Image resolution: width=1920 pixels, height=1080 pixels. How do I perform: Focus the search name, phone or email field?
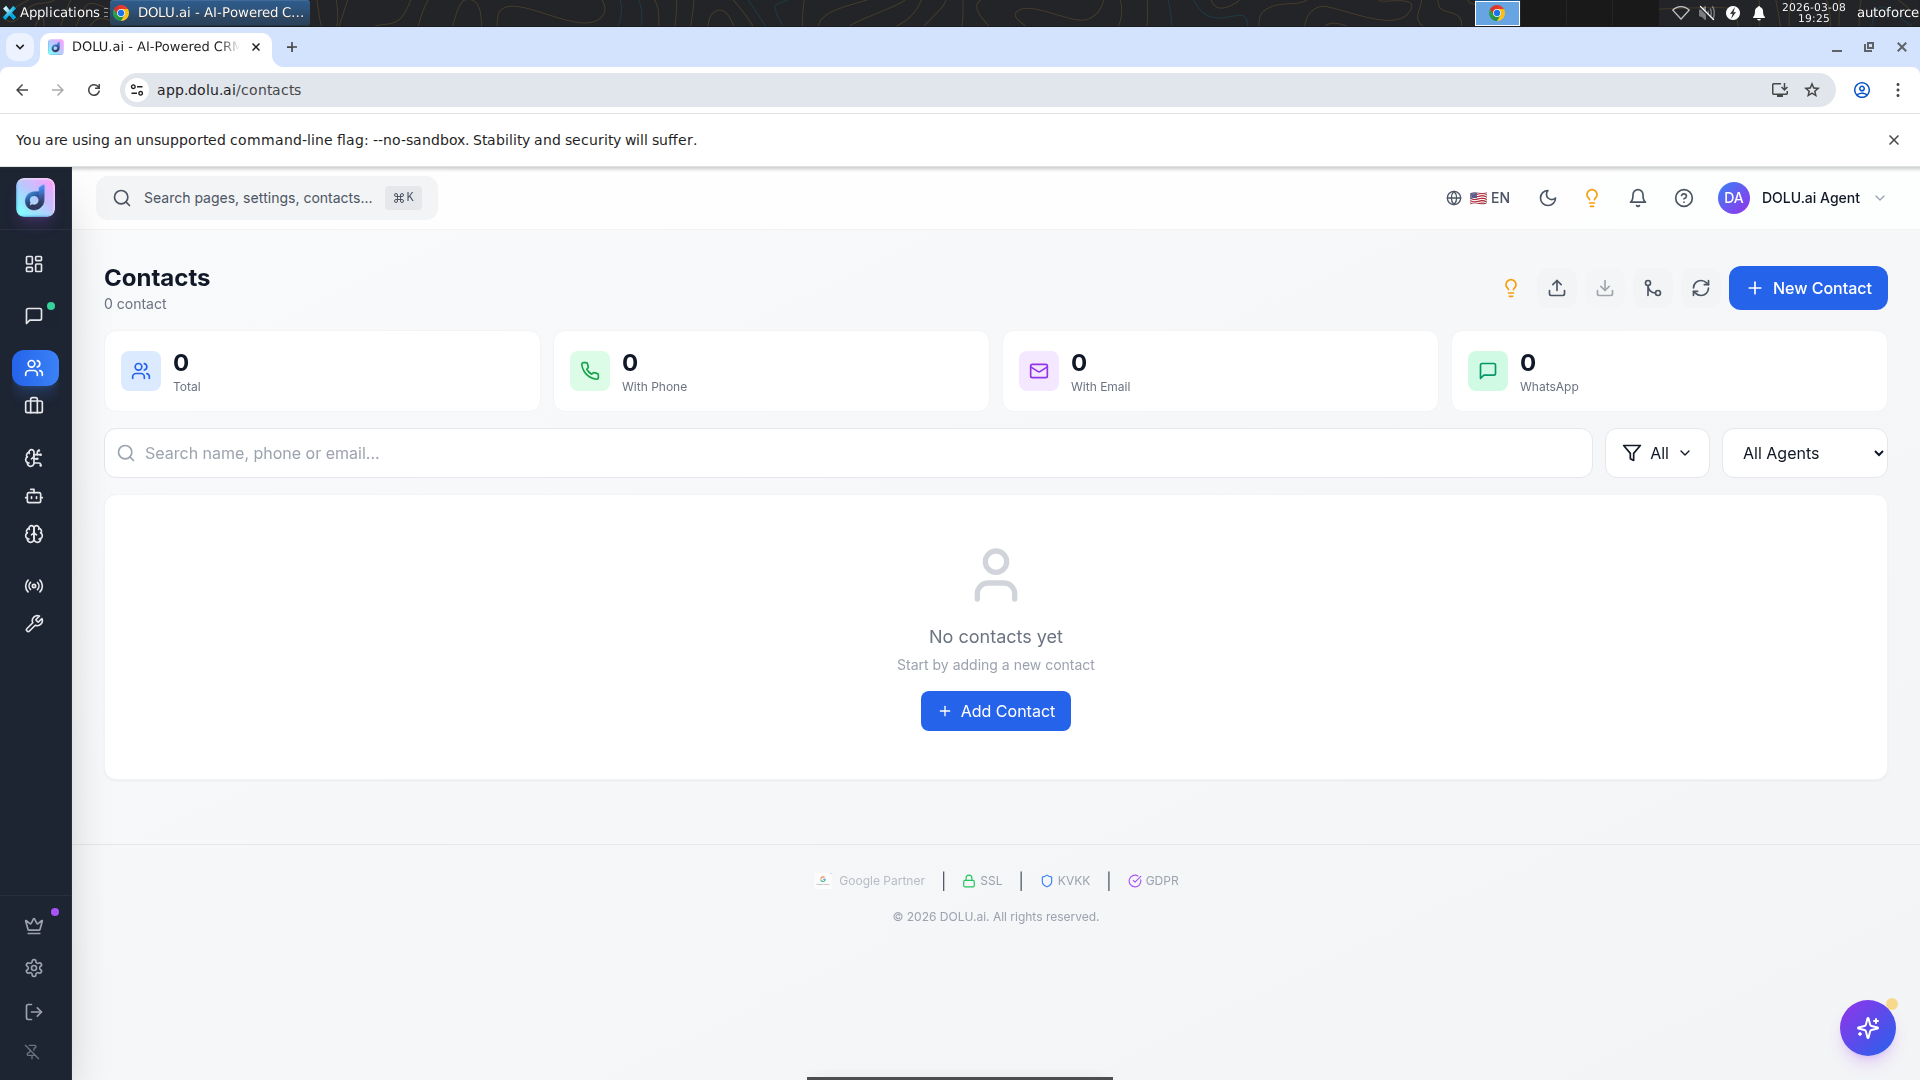(848, 453)
